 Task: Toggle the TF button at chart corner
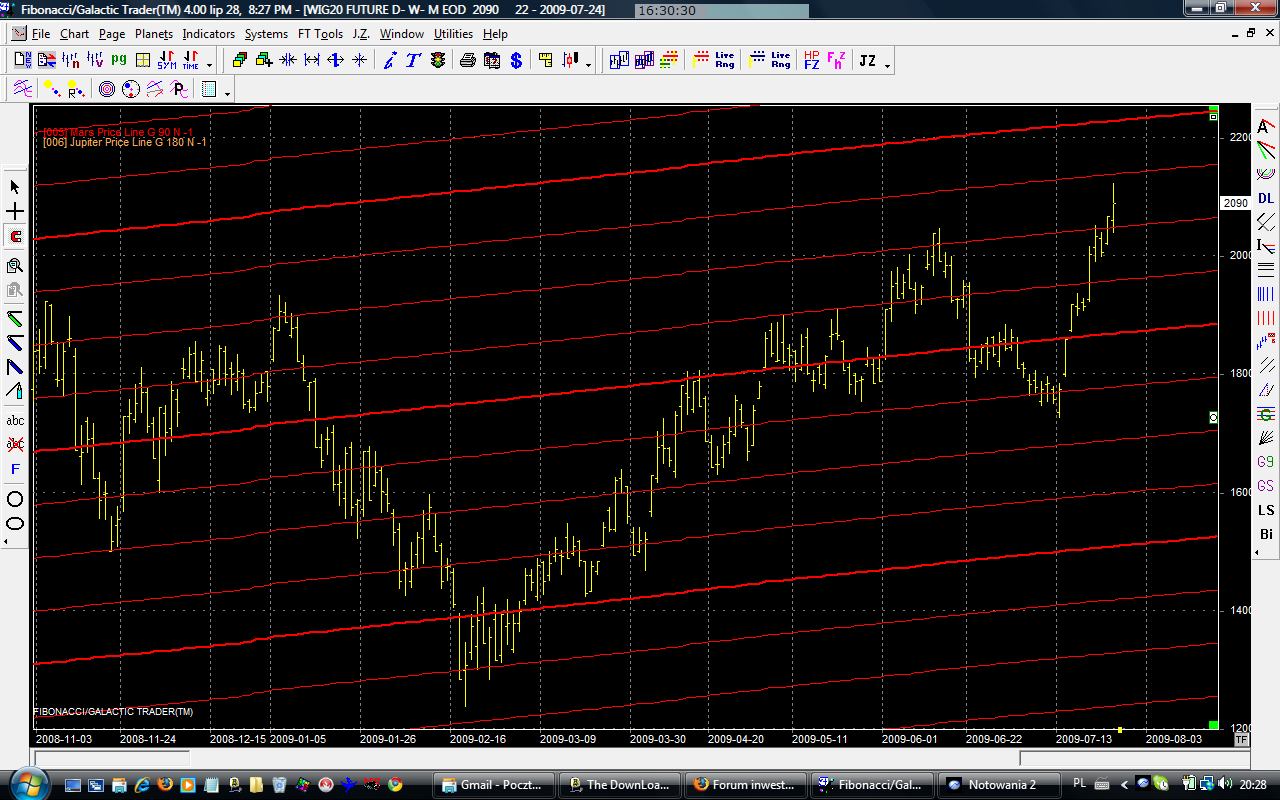(1242, 740)
